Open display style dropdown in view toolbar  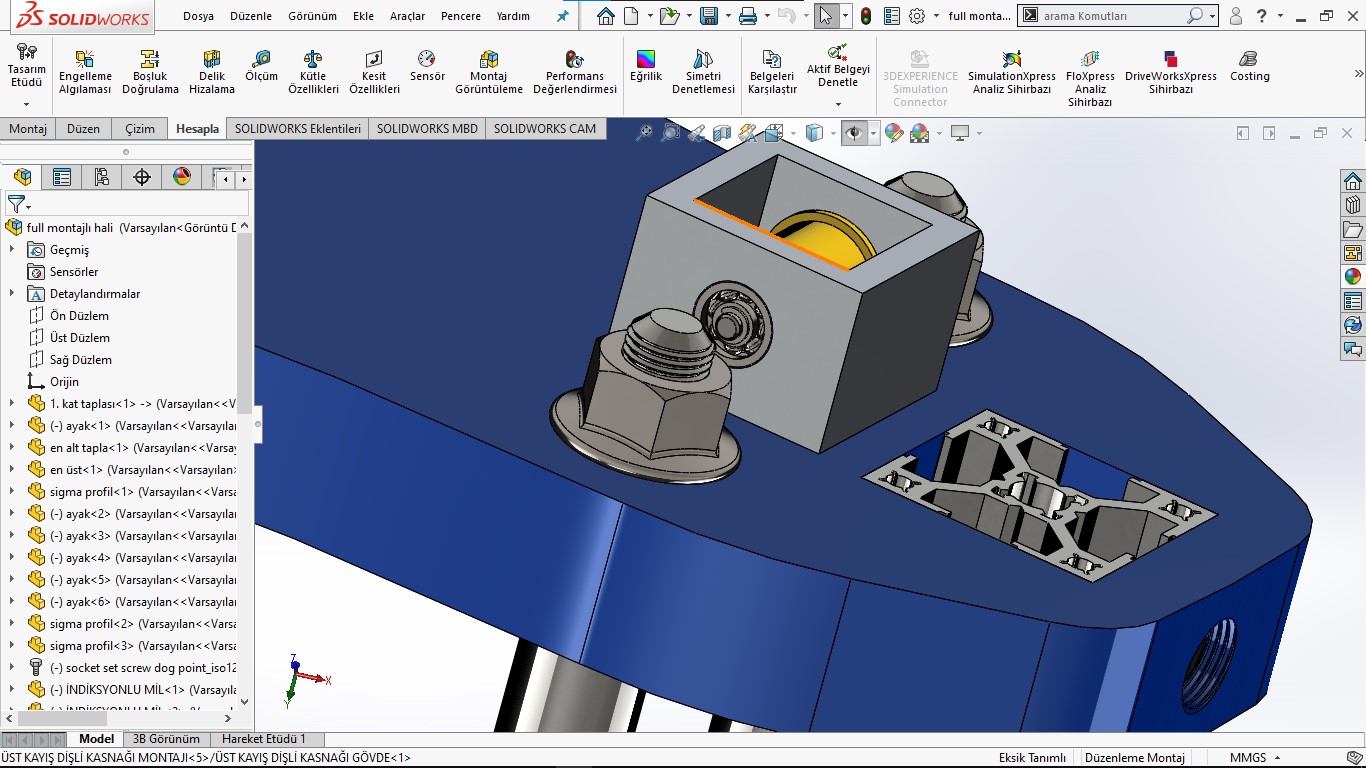pos(832,133)
